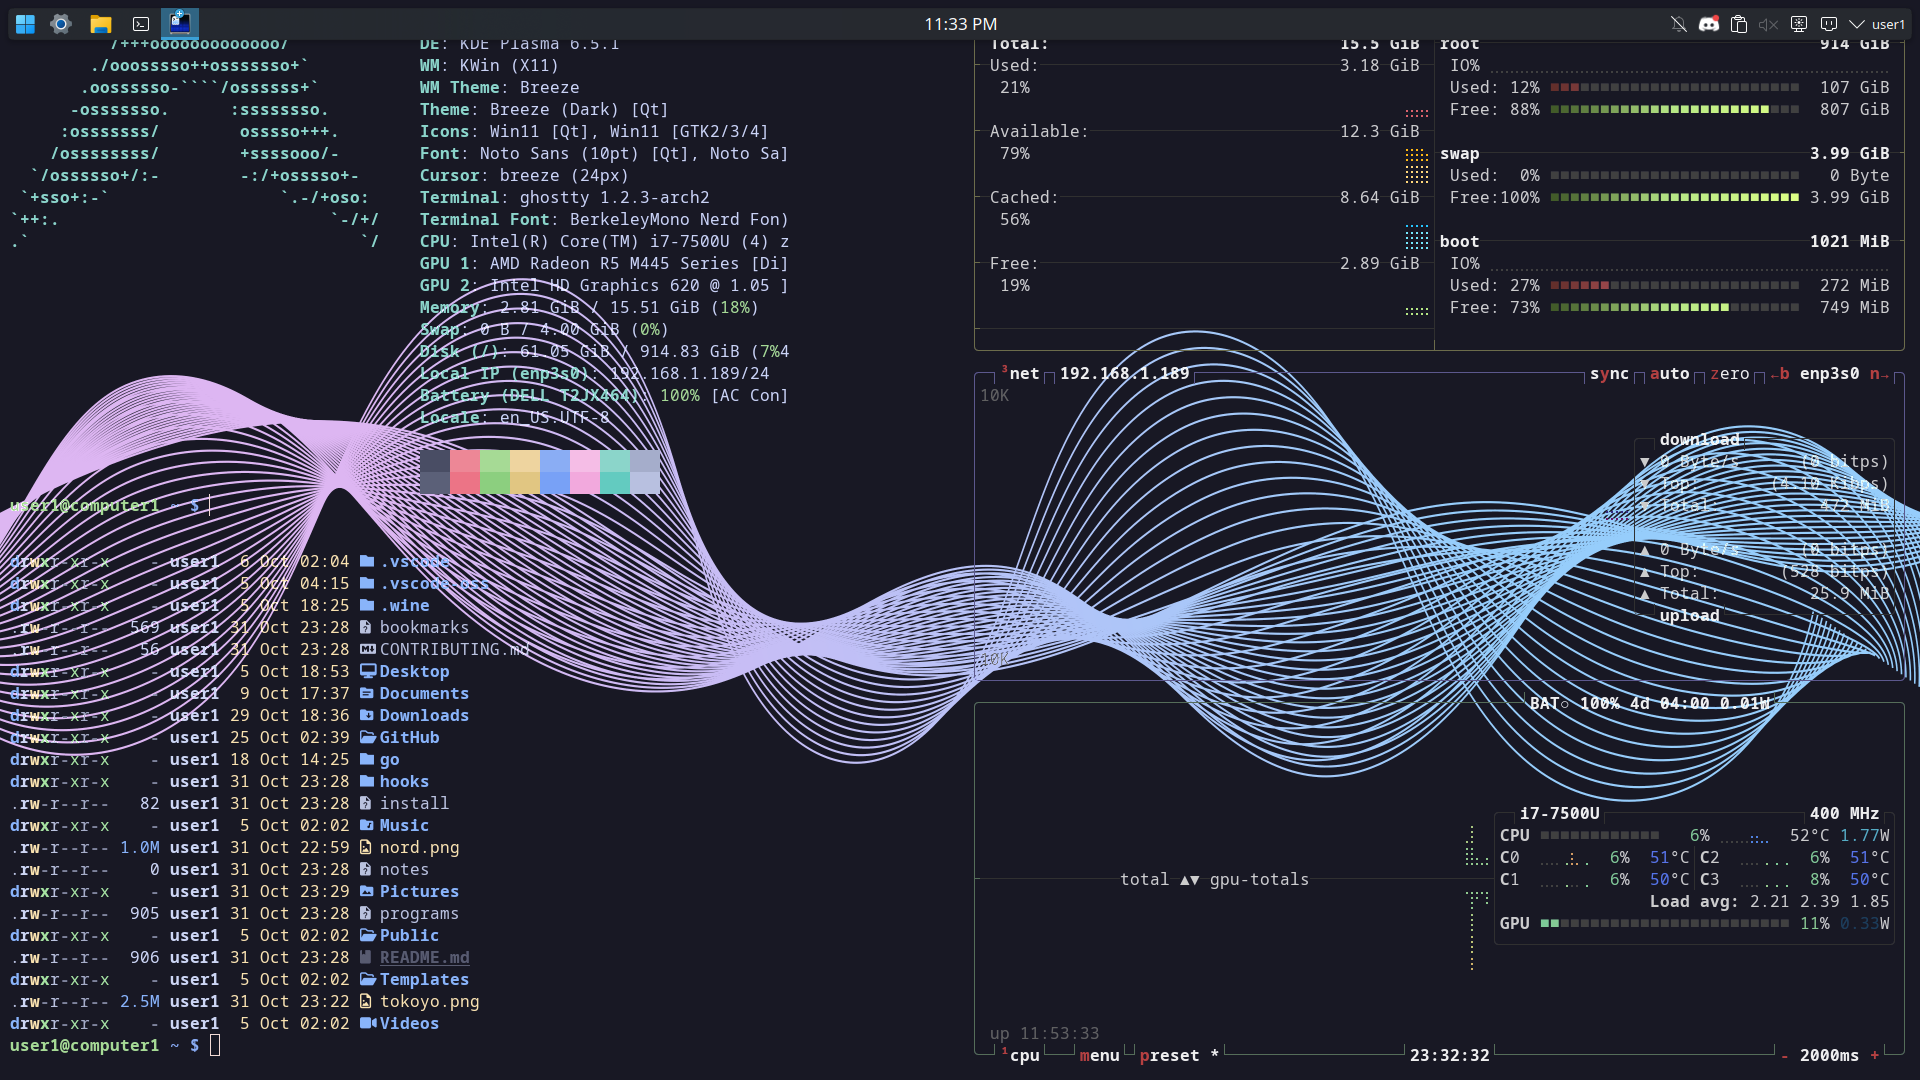The width and height of the screenshot is (1920, 1080).
Task: Open the clipboard tray icon
Action: pos(1739,24)
